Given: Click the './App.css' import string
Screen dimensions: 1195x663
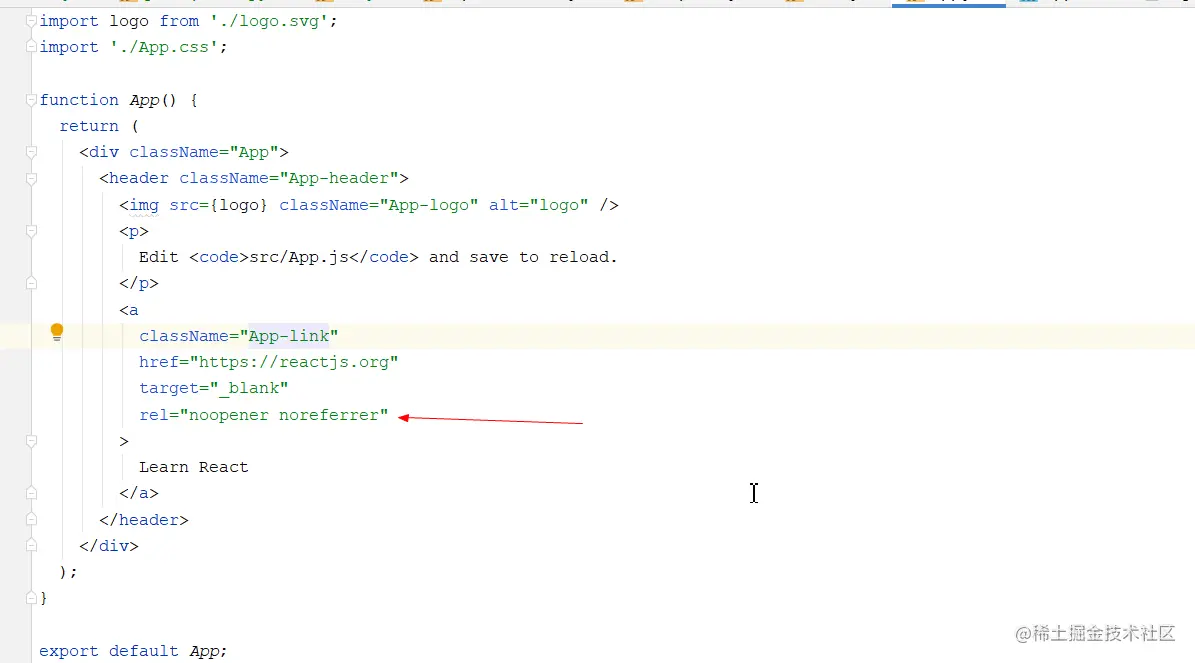Looking at the screenshot, I should click(164, 47).
